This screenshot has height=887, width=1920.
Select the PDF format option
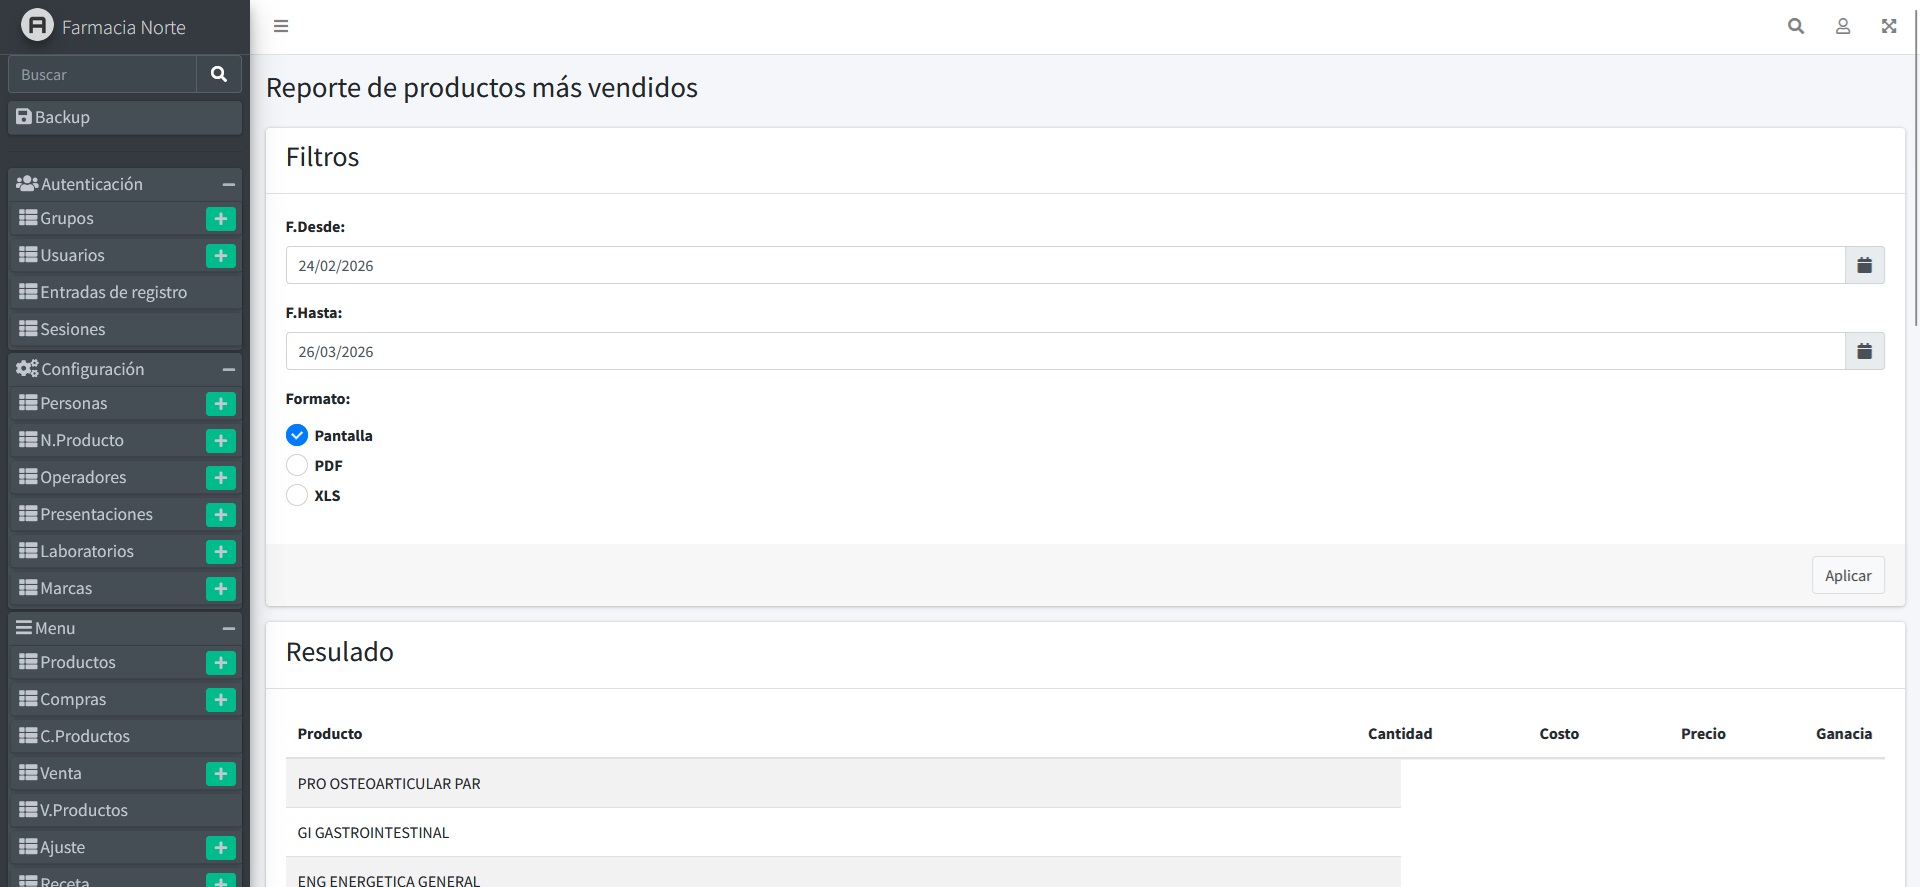click(x=297, y=465)
